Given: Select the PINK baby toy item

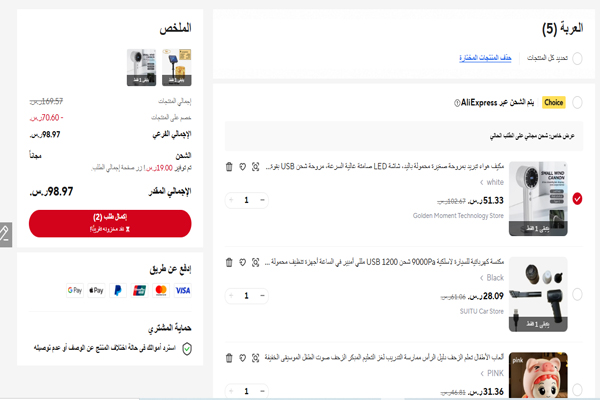Looking at the screenshot, I should point(577,390).
